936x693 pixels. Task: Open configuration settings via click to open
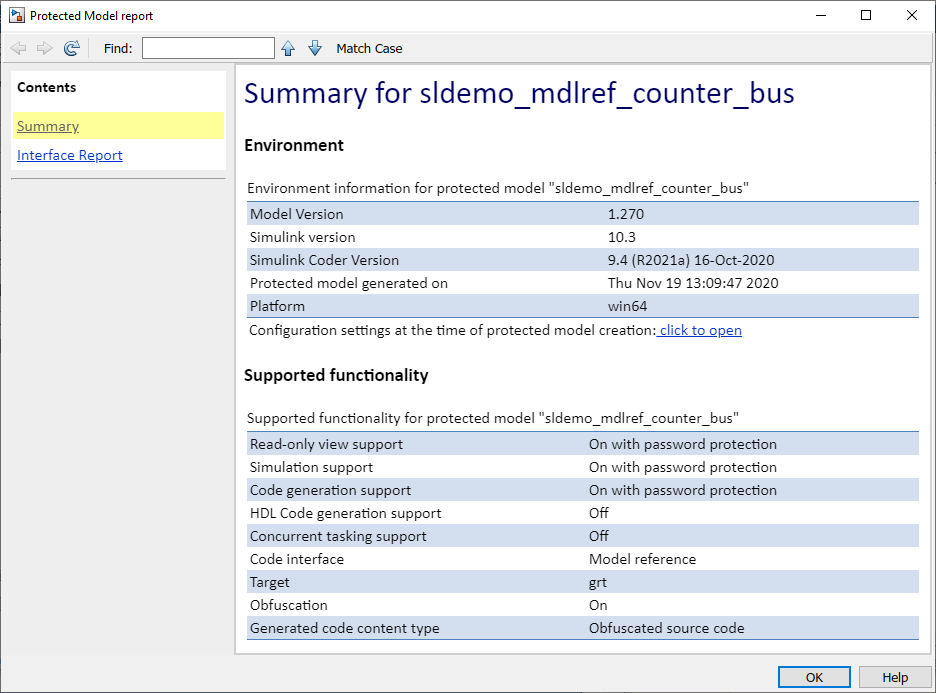coord(700,330)
